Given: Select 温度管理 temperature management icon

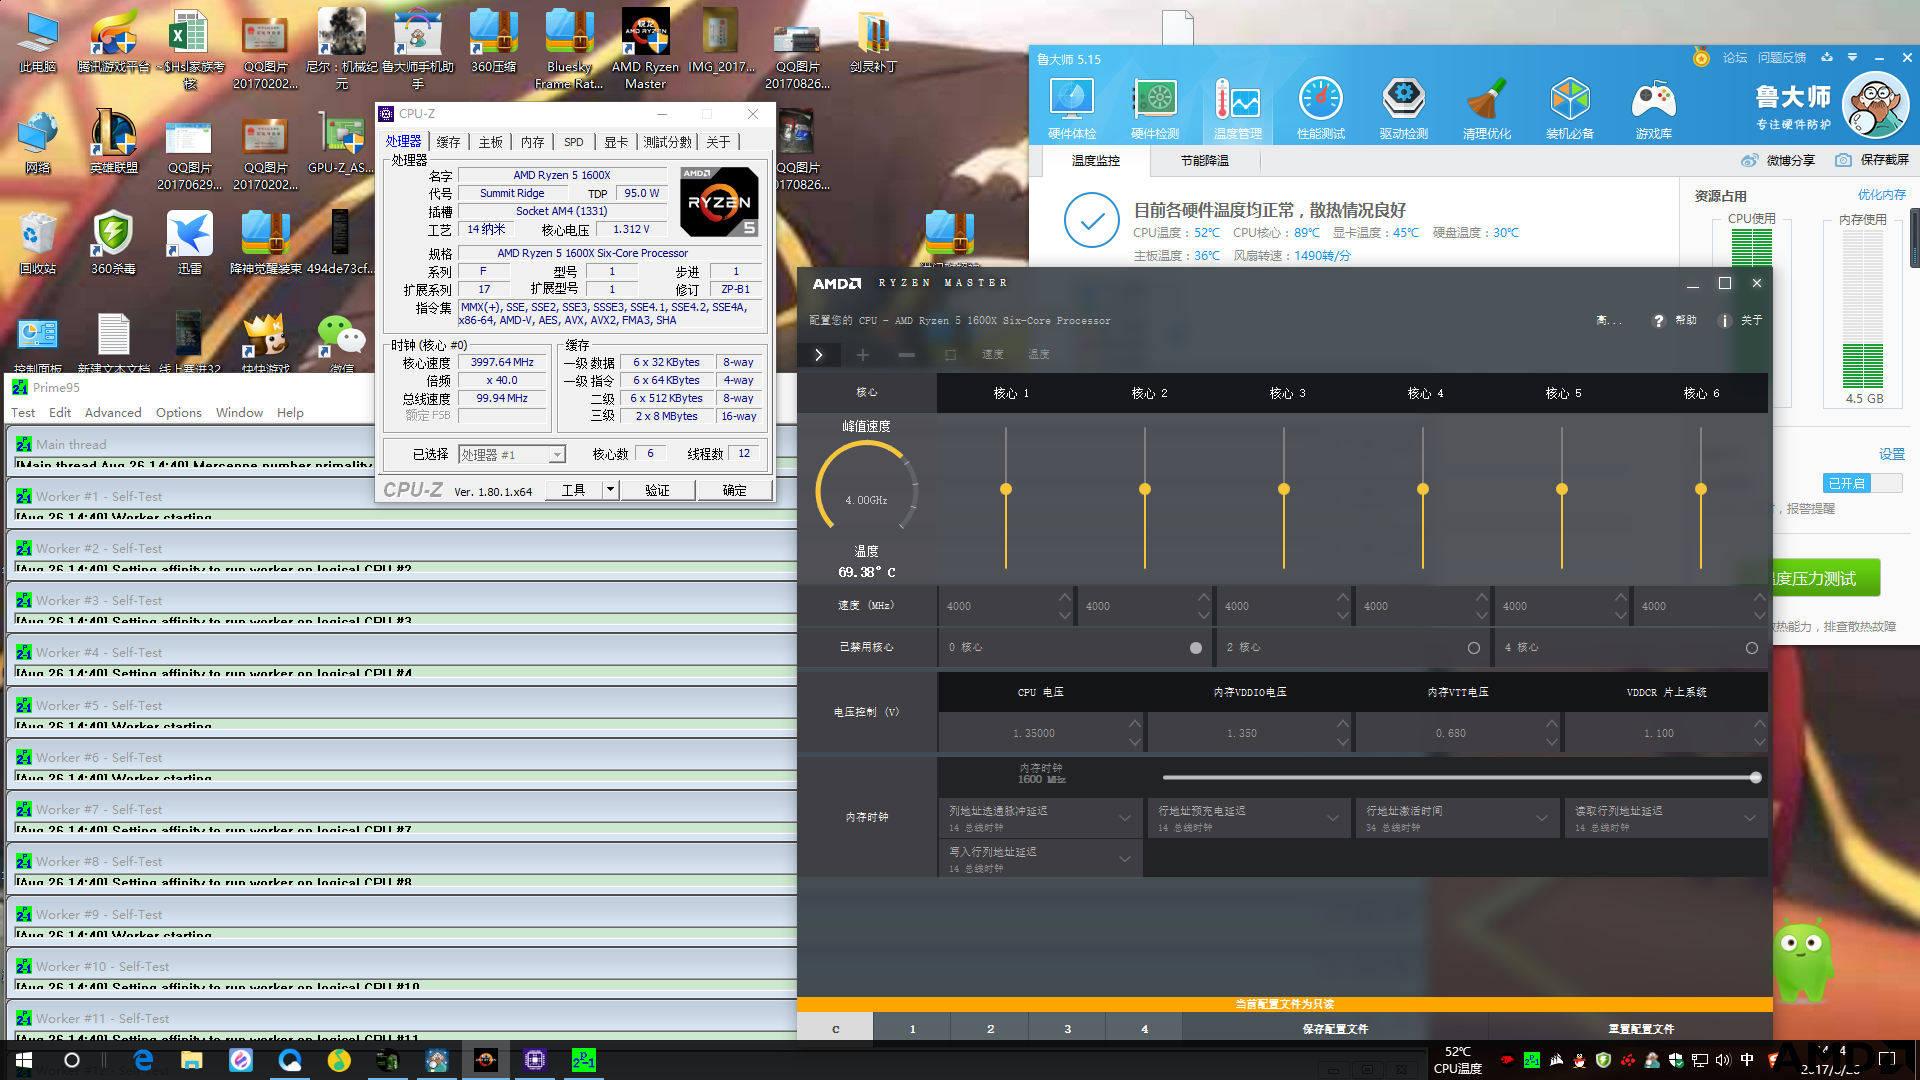Looking at the screenshot, I should [x=1237, y=108].
